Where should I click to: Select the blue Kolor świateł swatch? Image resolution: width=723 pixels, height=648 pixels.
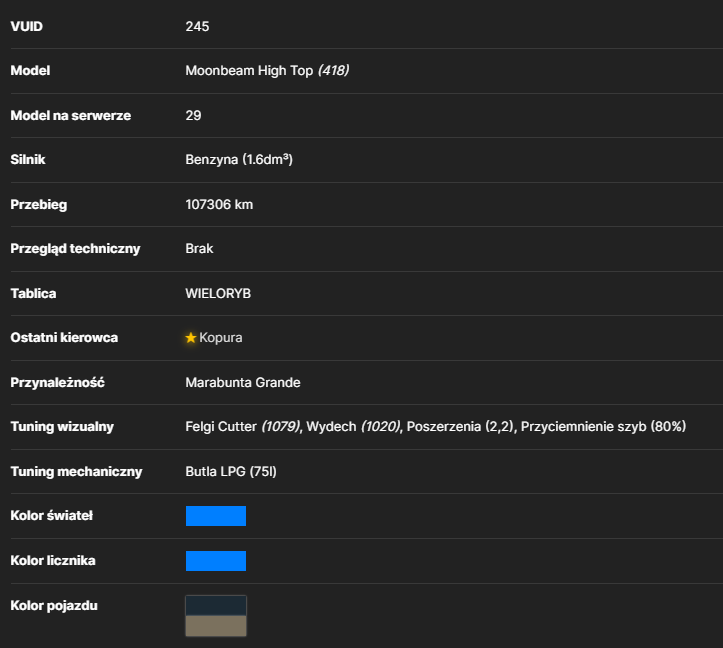216,516
